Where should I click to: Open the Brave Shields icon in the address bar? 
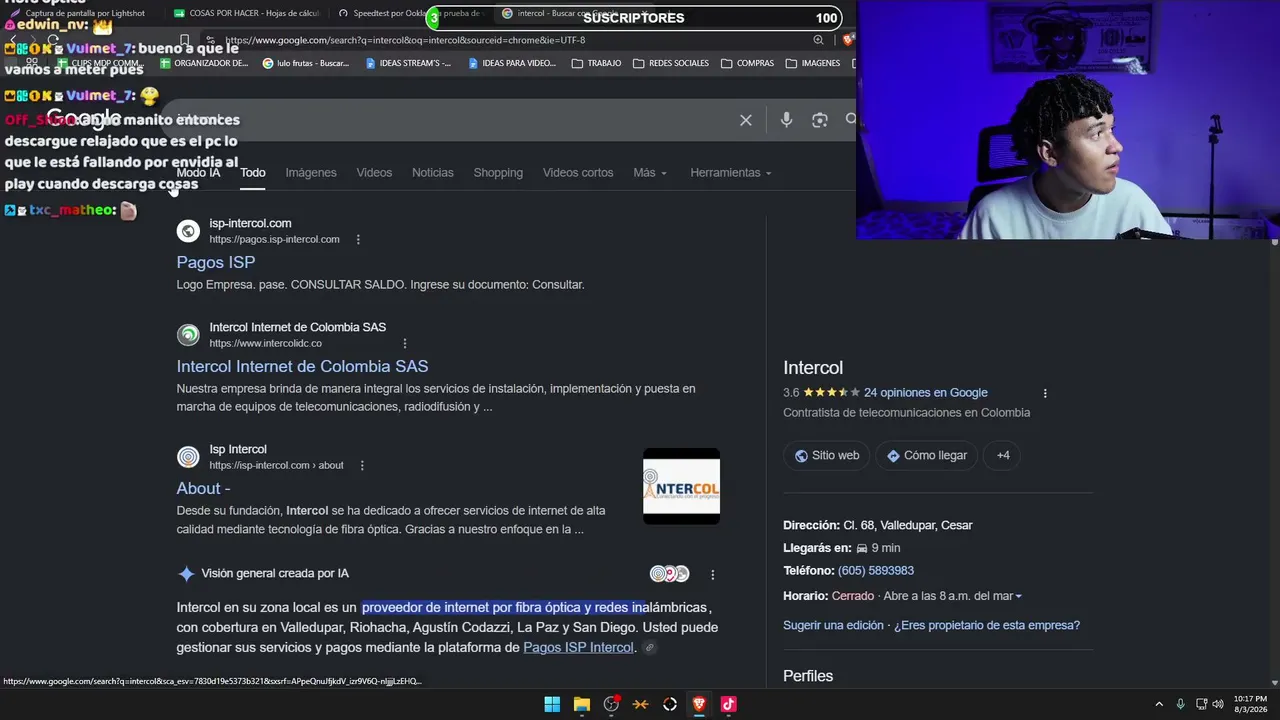tap(848, 40)
